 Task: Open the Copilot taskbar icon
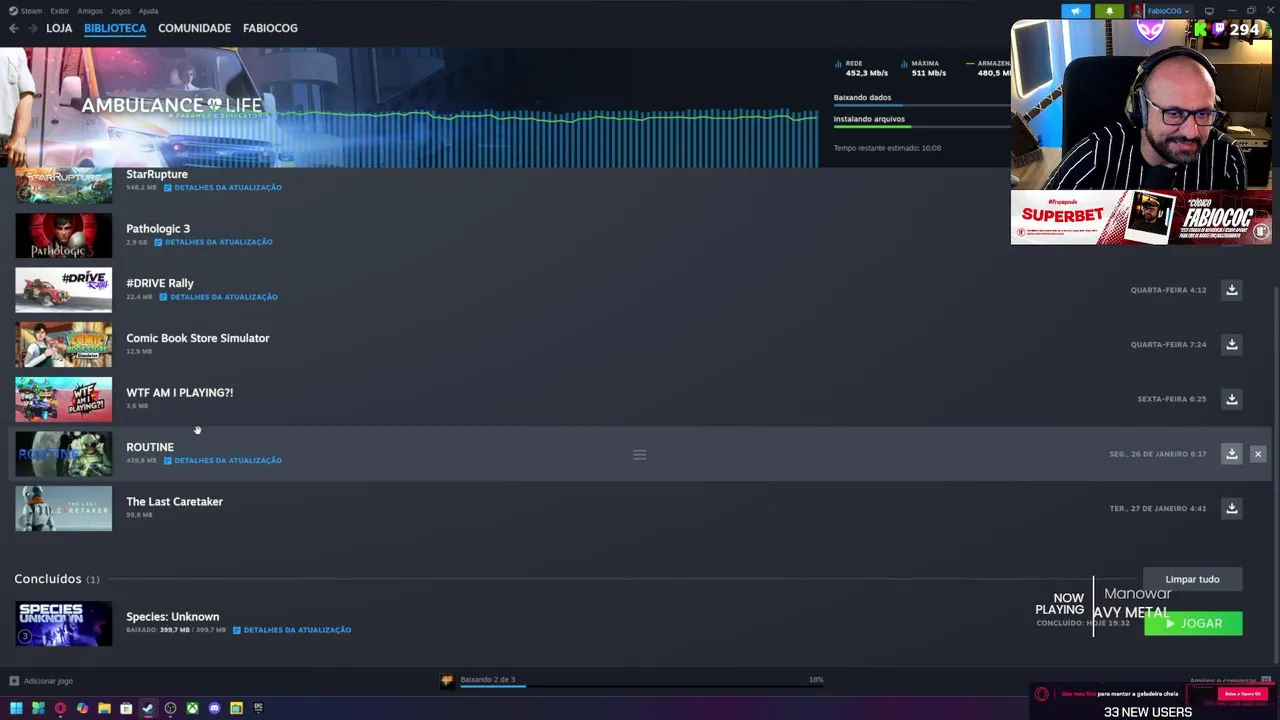pyautogui.click(x=82, y=708)
